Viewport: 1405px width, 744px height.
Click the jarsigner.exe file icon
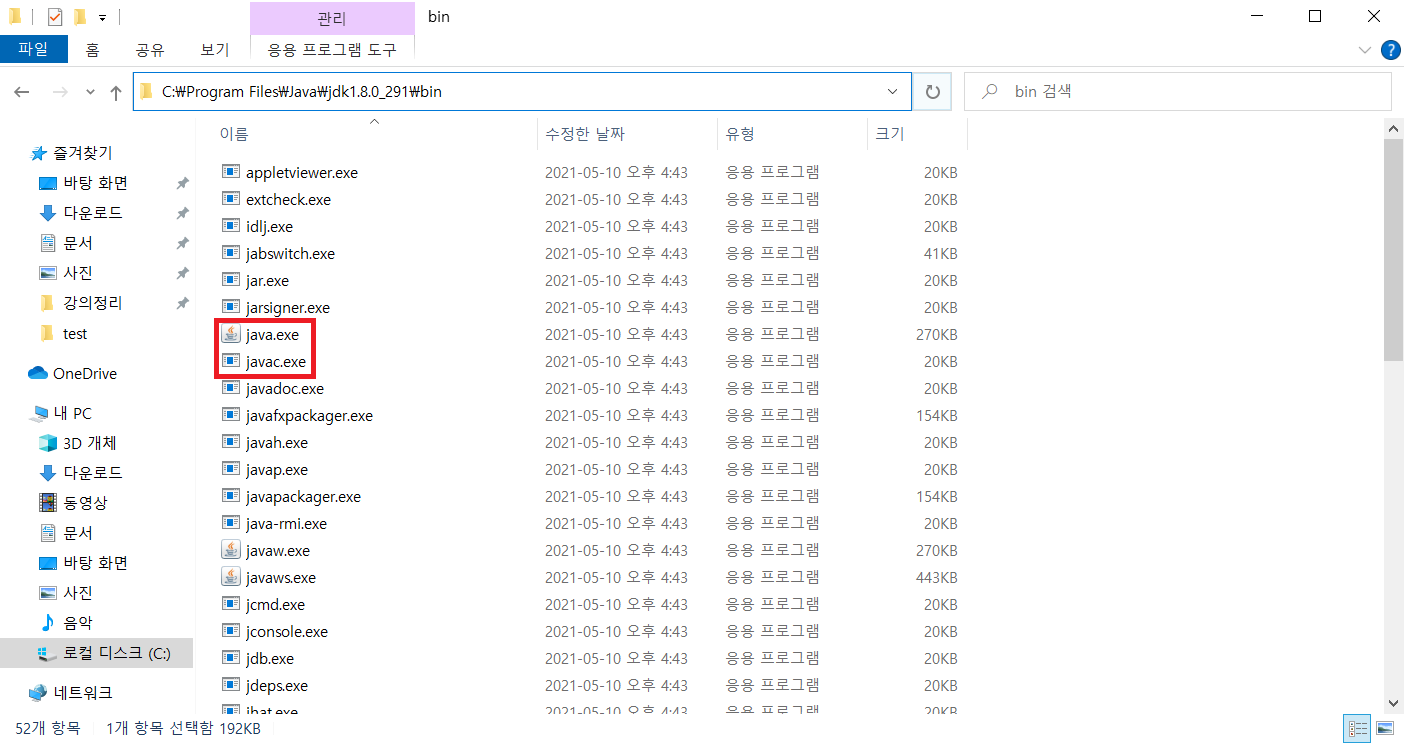click(x=231, y=307)
